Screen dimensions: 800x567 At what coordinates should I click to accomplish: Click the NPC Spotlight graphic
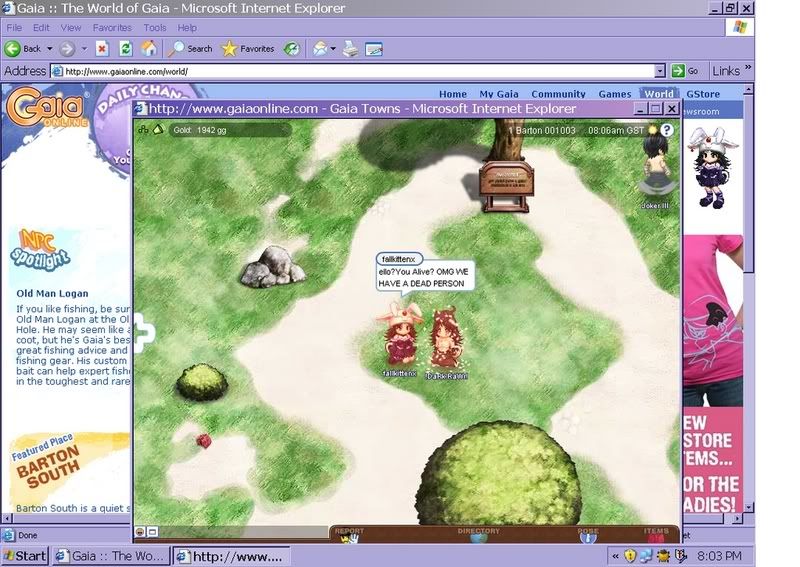(40, 250)
